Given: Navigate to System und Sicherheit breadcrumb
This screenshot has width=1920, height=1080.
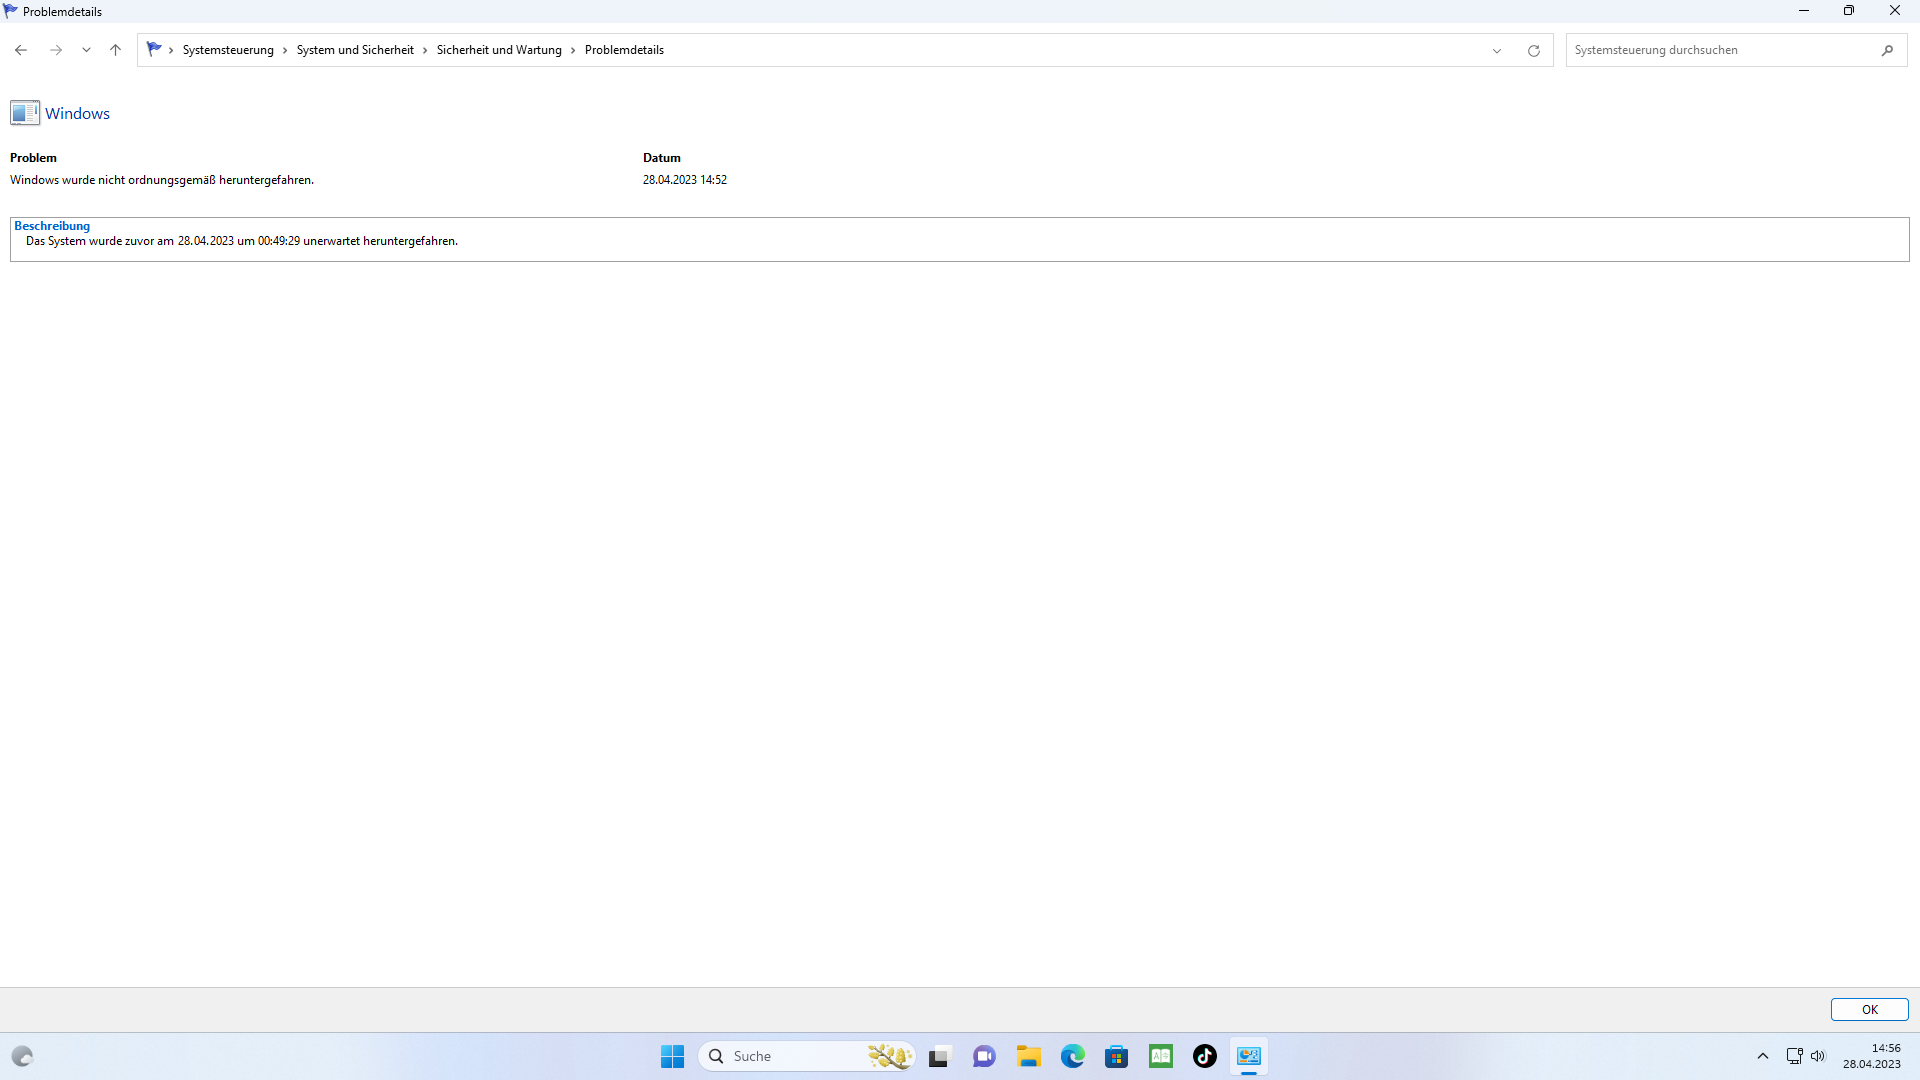Looking at the screenshot, I should [355, 50].
